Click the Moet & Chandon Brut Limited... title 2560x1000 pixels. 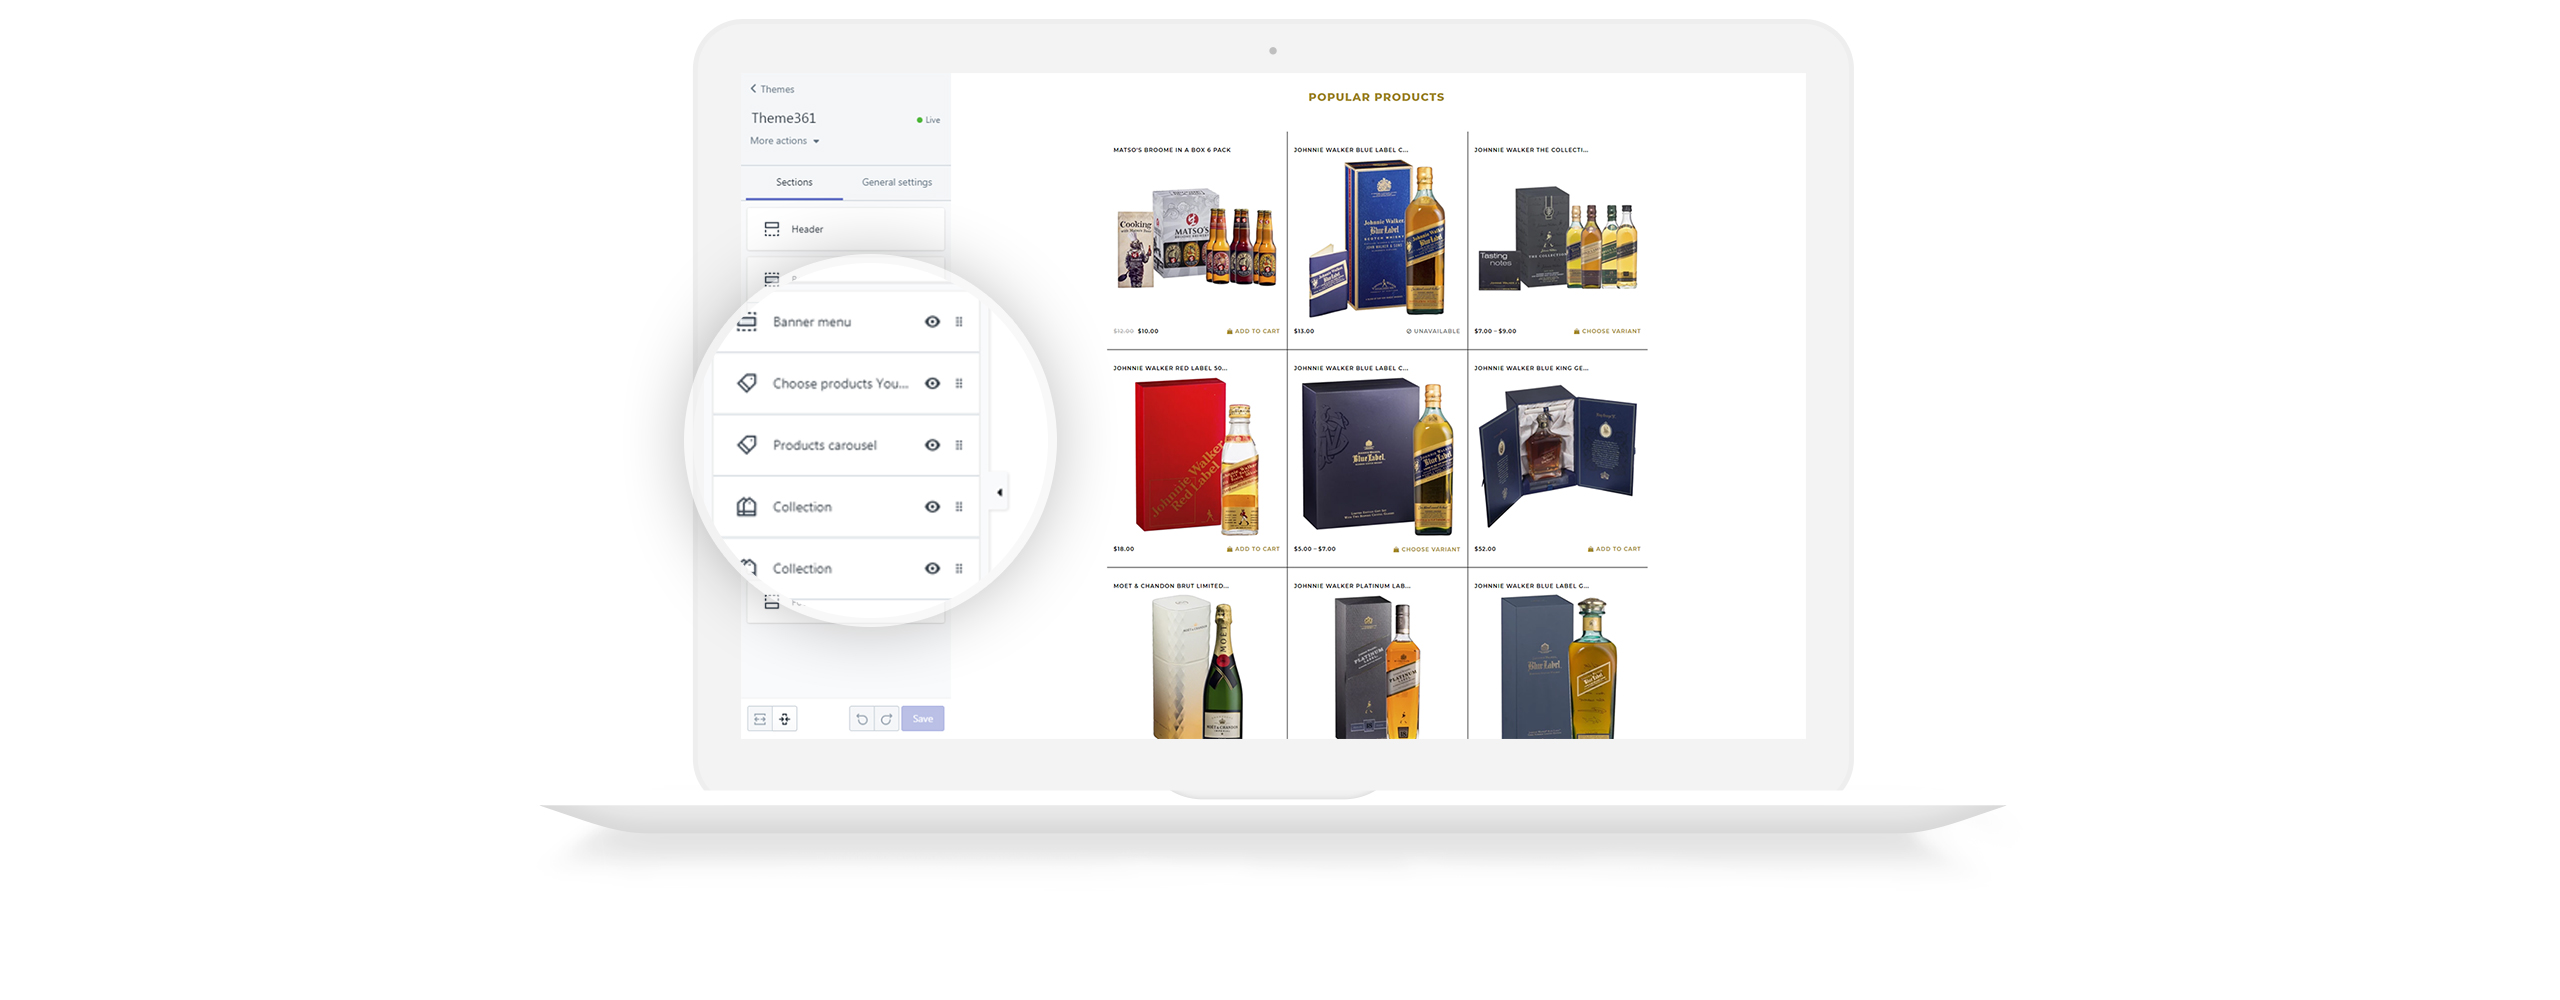pos(1171,586)
